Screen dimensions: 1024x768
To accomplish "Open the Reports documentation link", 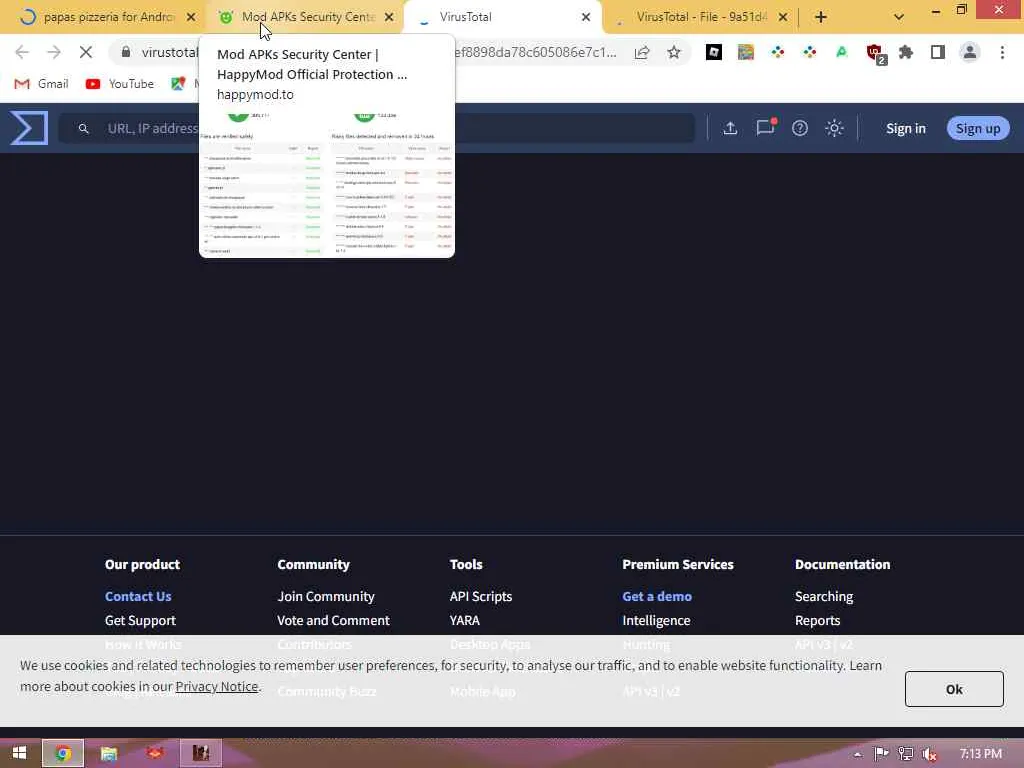I will [x=817, y=620].
